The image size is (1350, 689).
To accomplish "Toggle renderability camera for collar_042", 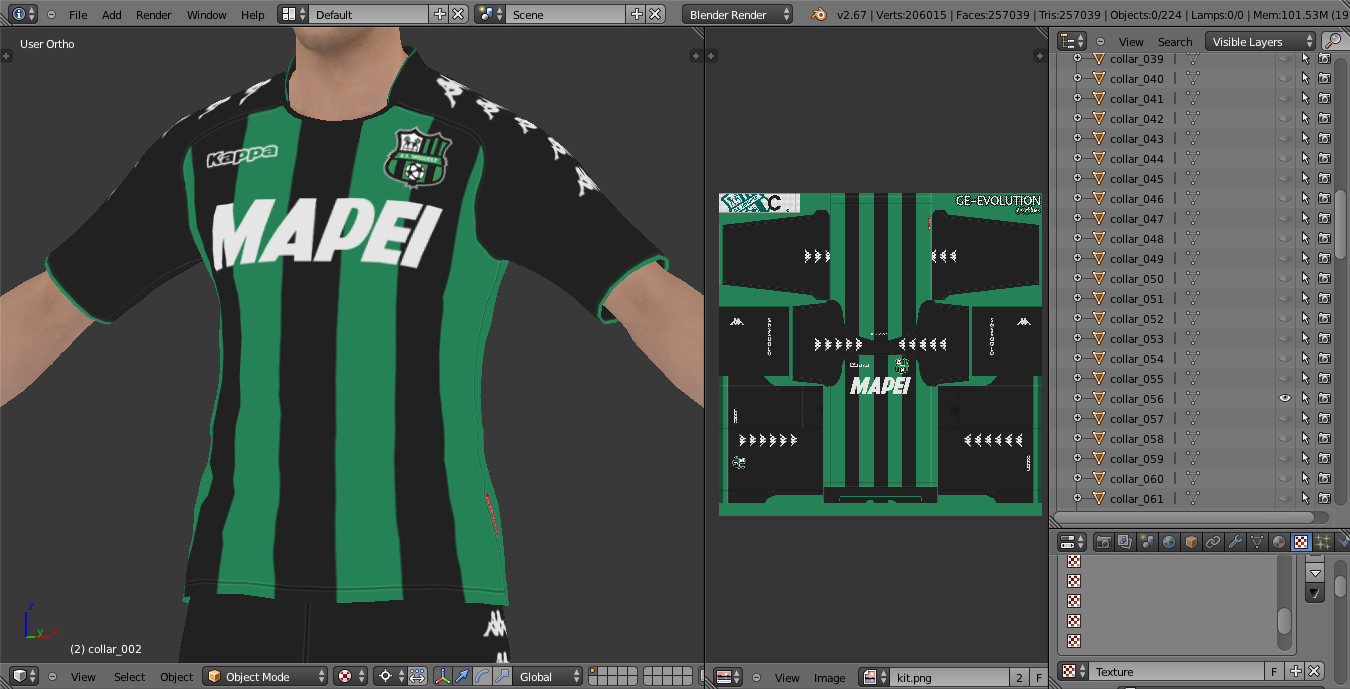I will click(1325, 119).
